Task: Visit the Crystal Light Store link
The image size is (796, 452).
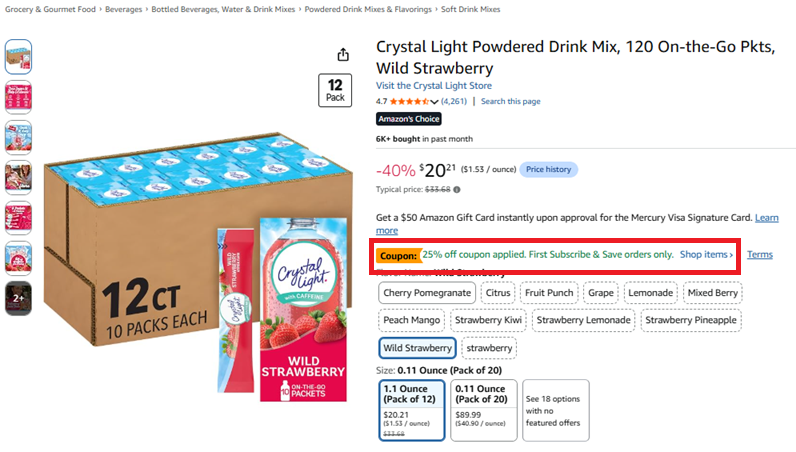Action: pyautogui.click(x=434, y=85)
